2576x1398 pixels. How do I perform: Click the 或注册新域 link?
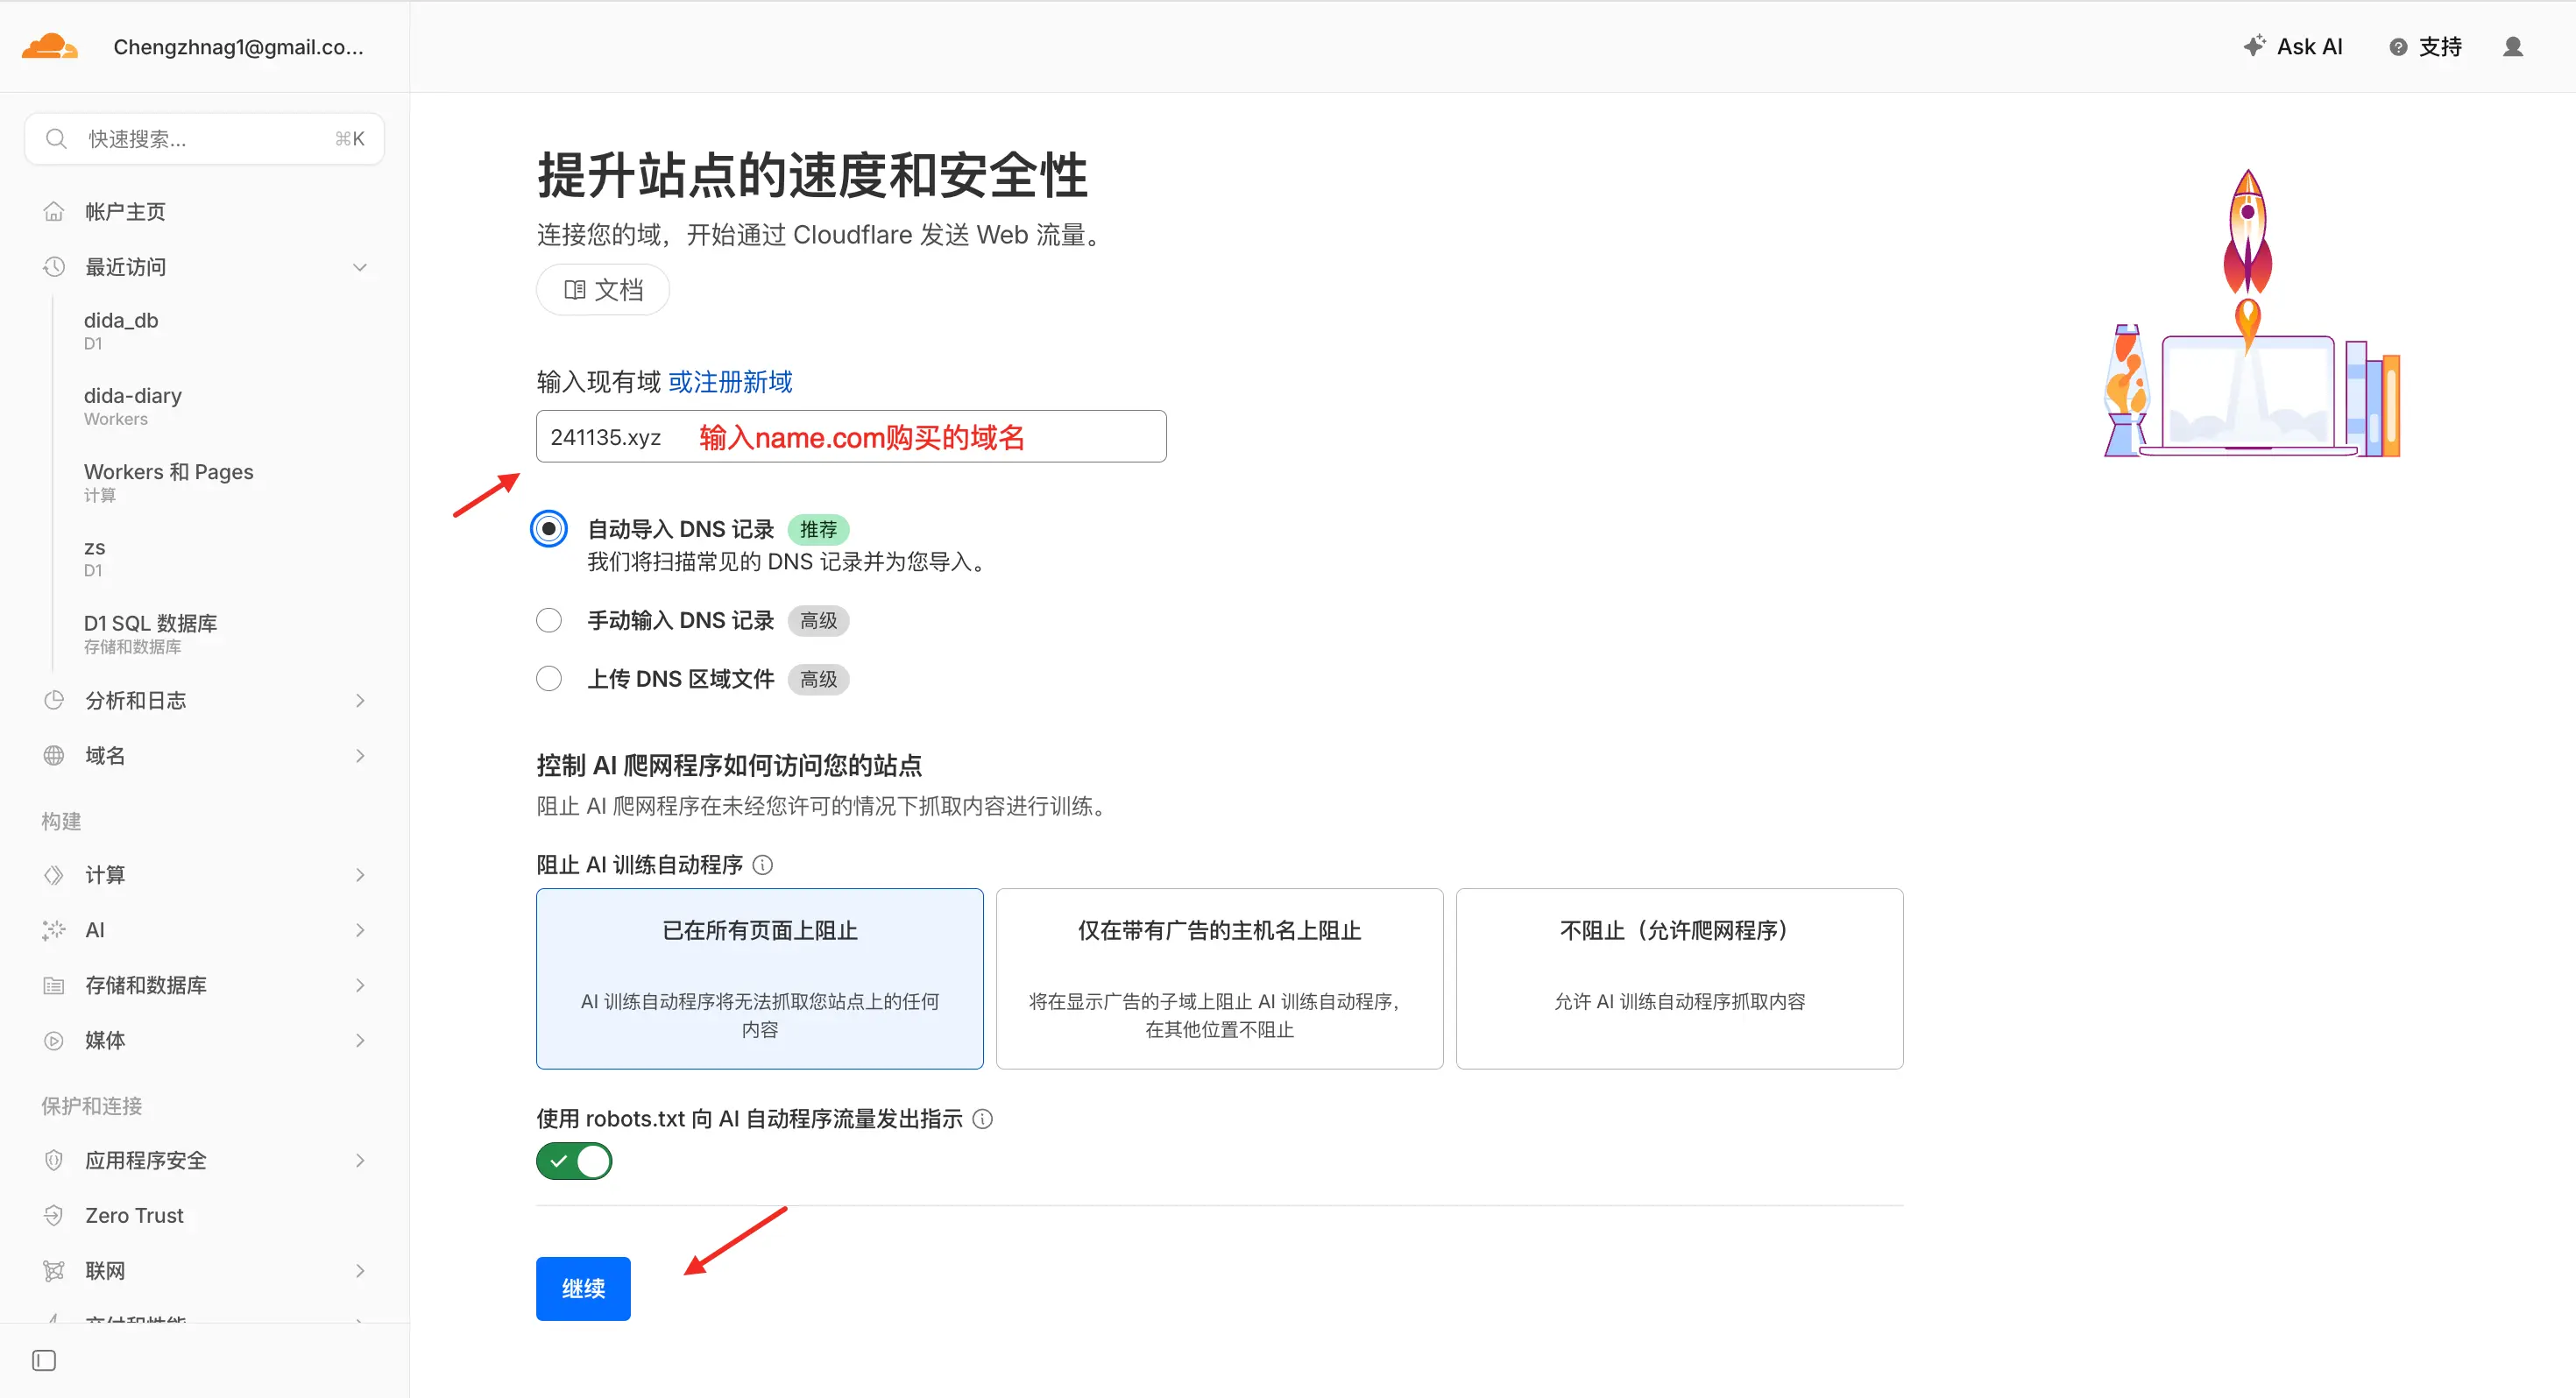[x=730, y=382]
